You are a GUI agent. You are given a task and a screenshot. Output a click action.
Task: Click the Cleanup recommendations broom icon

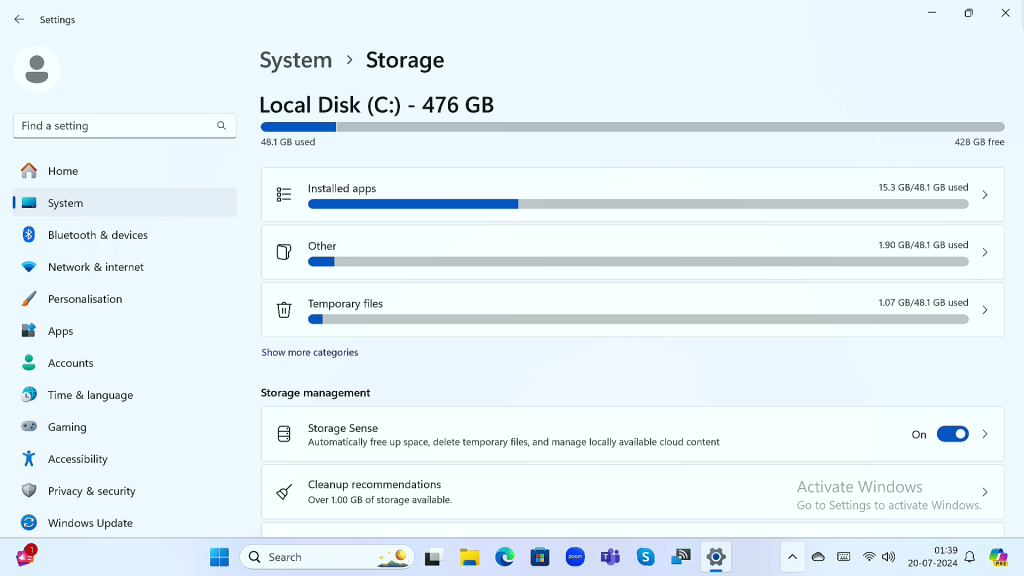click(x=284, y=492)
